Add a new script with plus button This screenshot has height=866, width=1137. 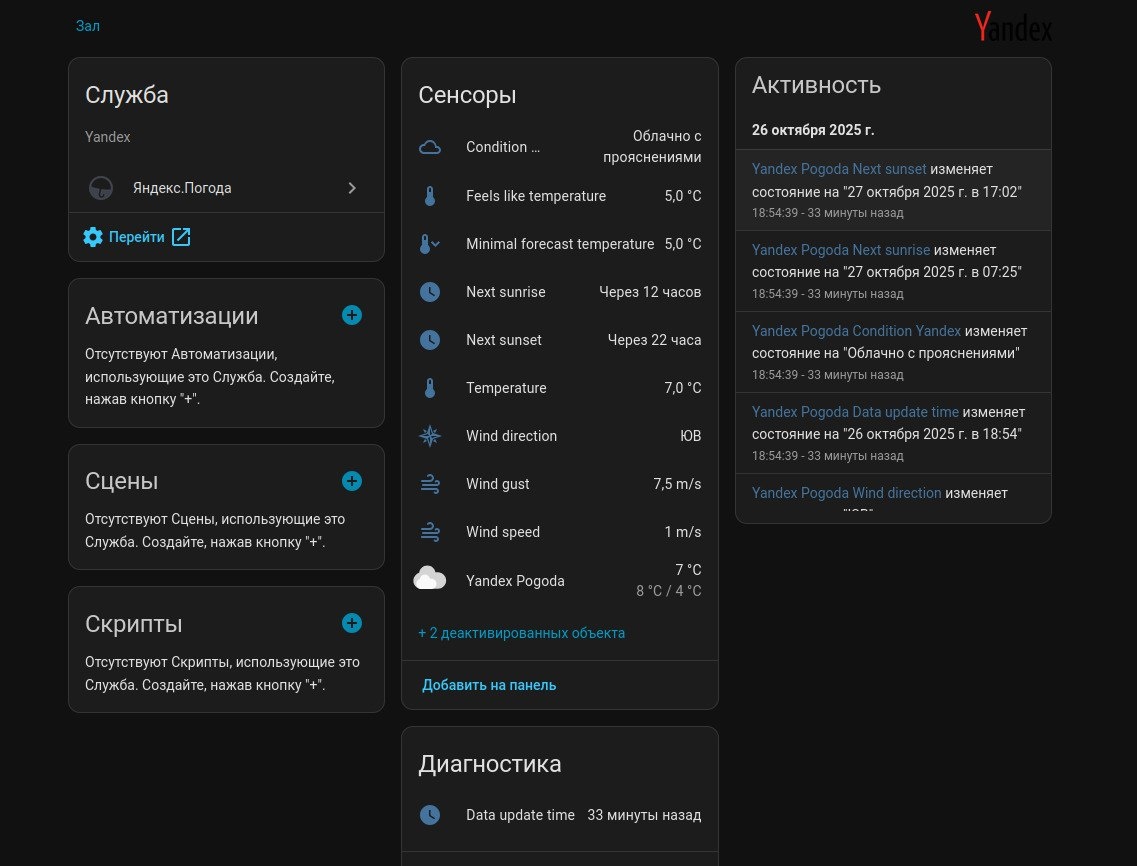tap(352, 623)
